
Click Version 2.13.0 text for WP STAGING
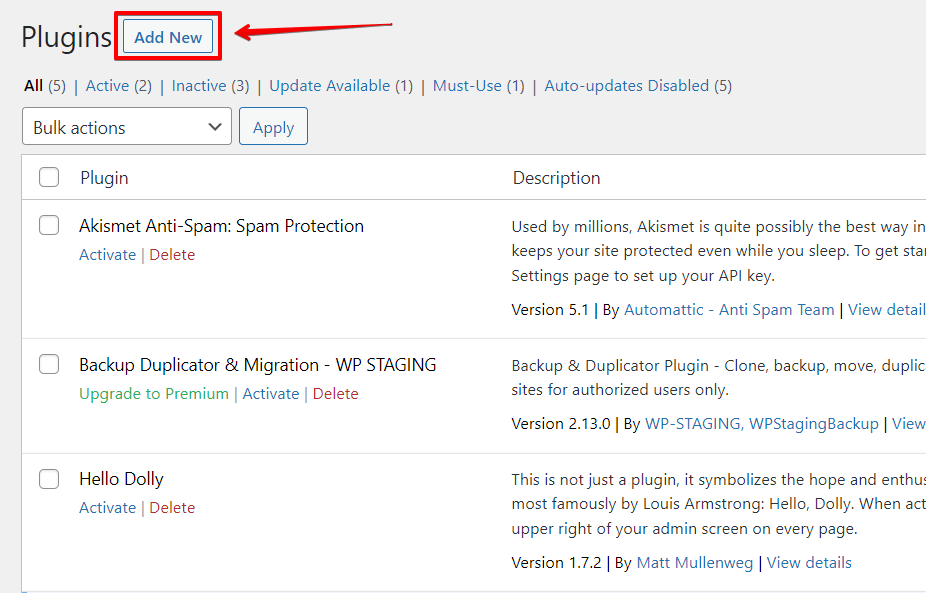point(560,423)
